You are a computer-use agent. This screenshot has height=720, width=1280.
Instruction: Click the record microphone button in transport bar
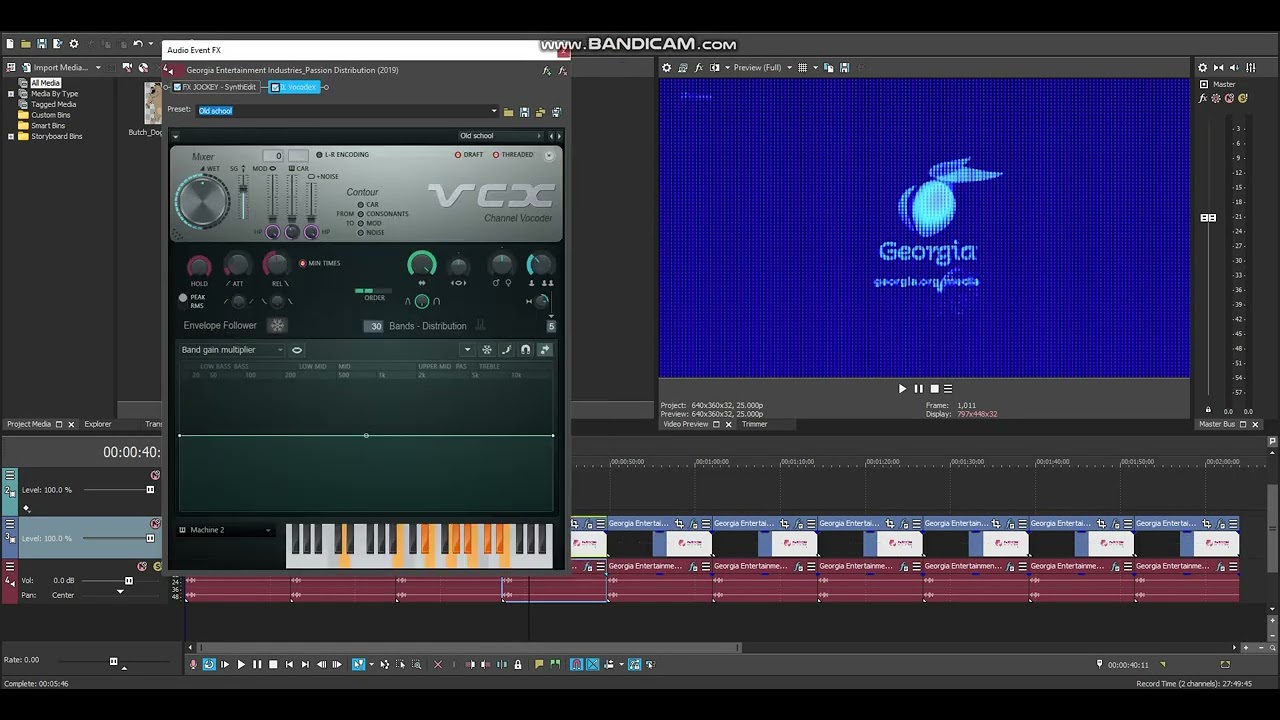coord(194,664)
